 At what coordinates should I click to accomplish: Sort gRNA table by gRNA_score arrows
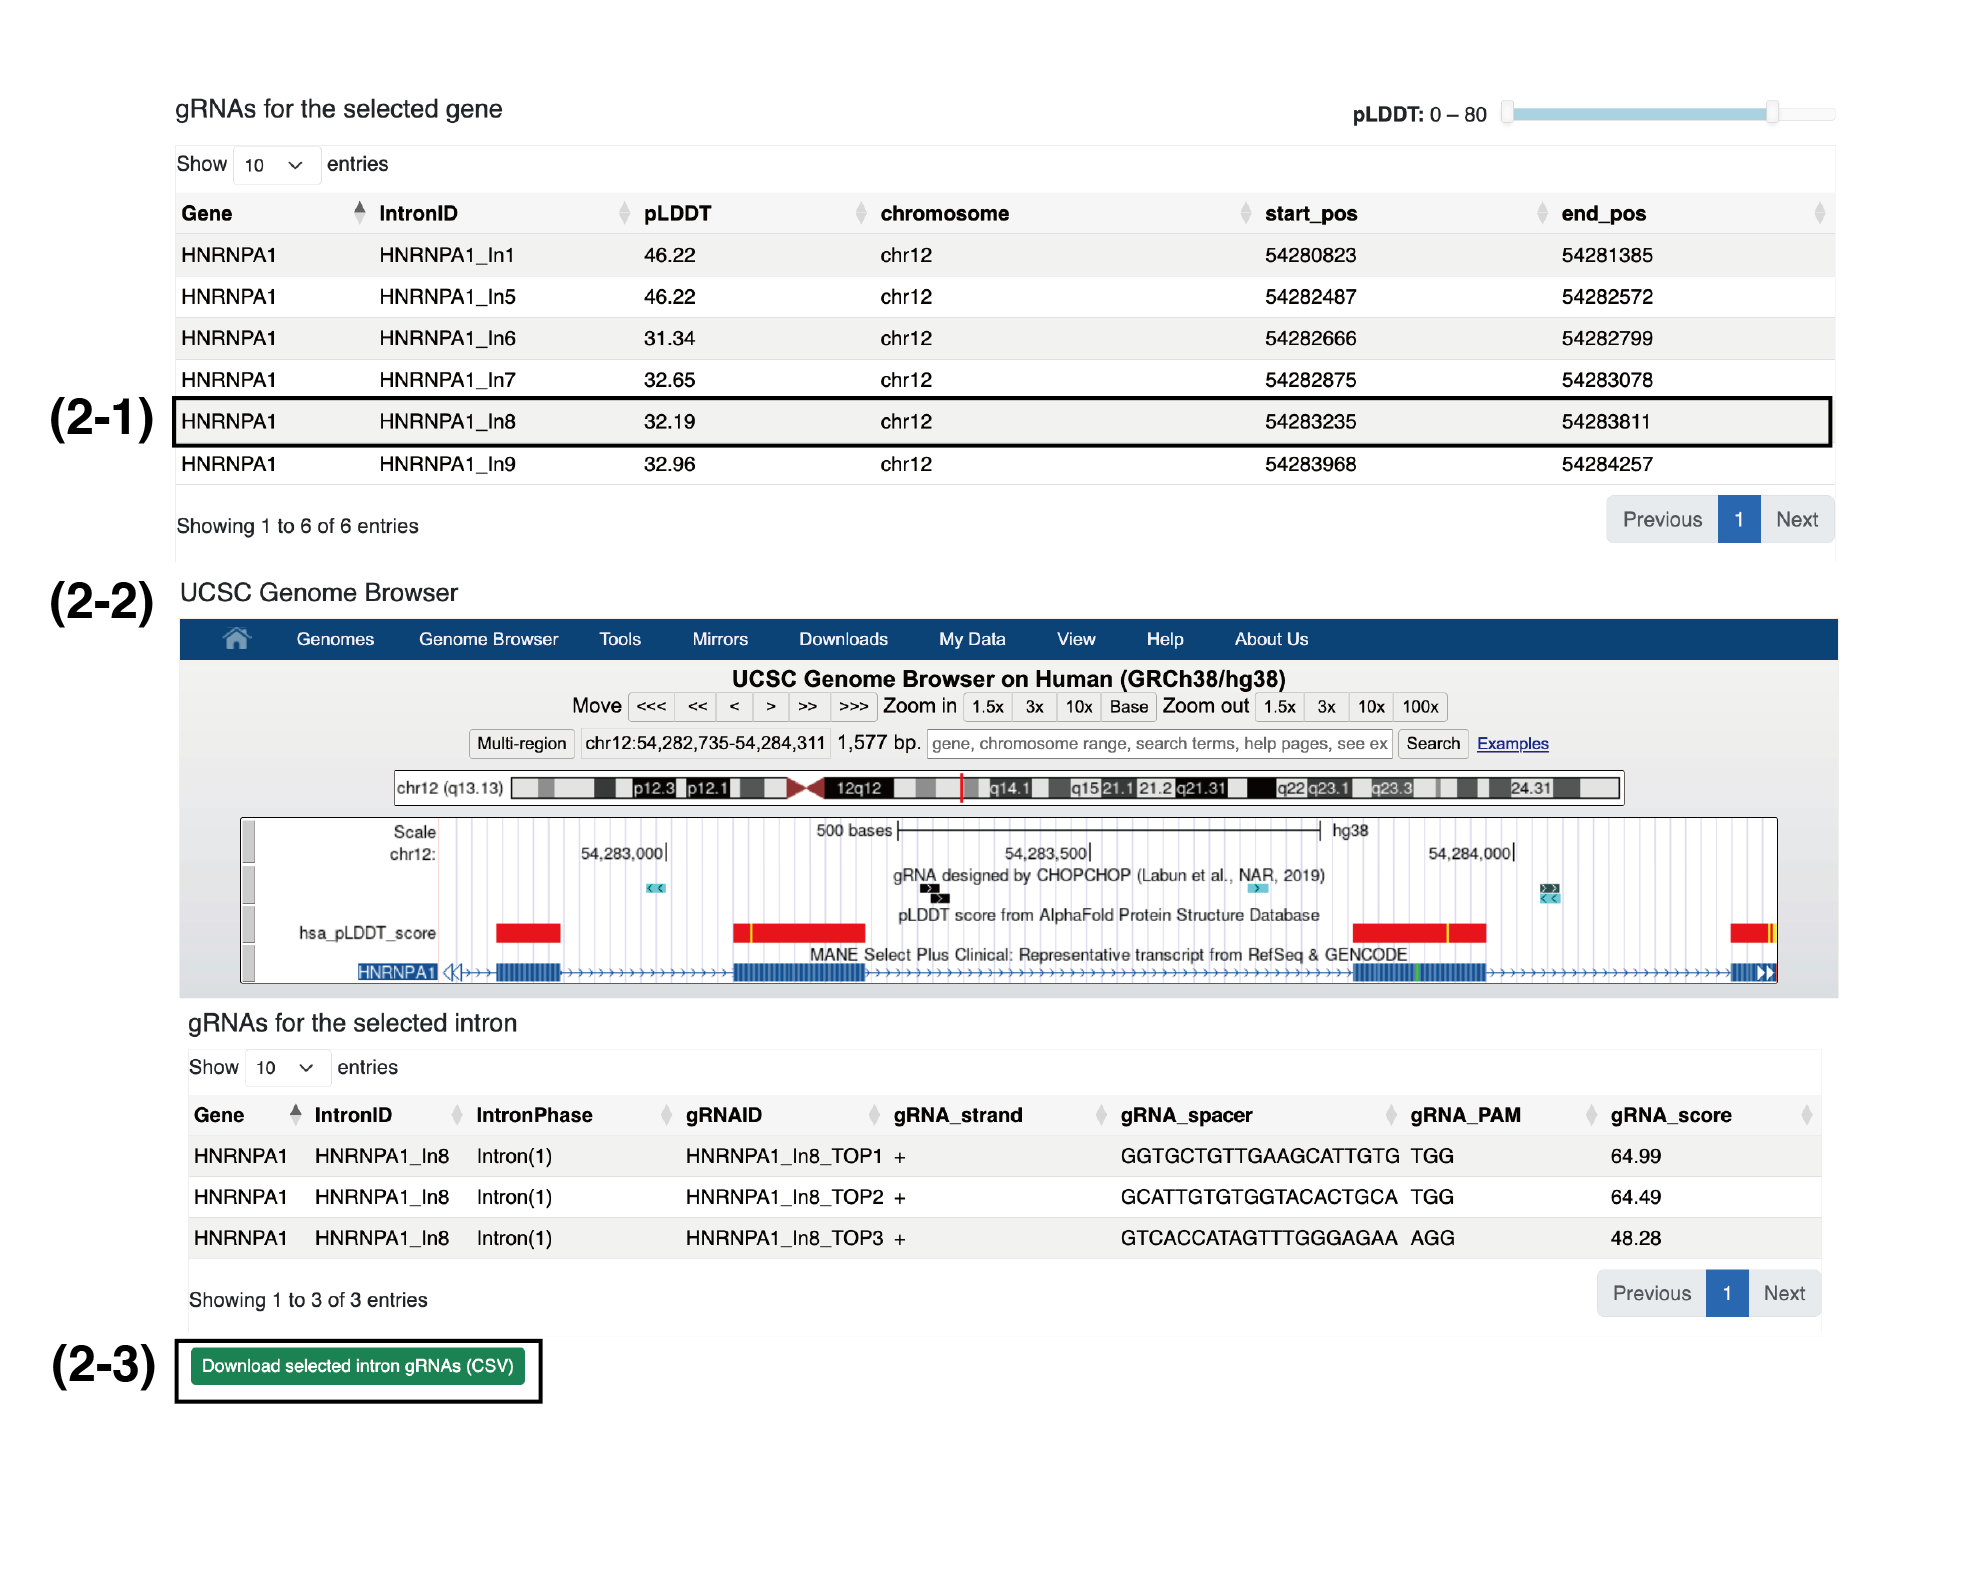point(1806,1115)
